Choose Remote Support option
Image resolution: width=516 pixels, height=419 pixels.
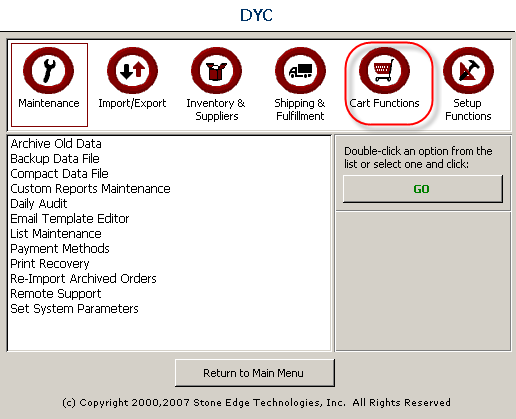click(x=56, y=294)
